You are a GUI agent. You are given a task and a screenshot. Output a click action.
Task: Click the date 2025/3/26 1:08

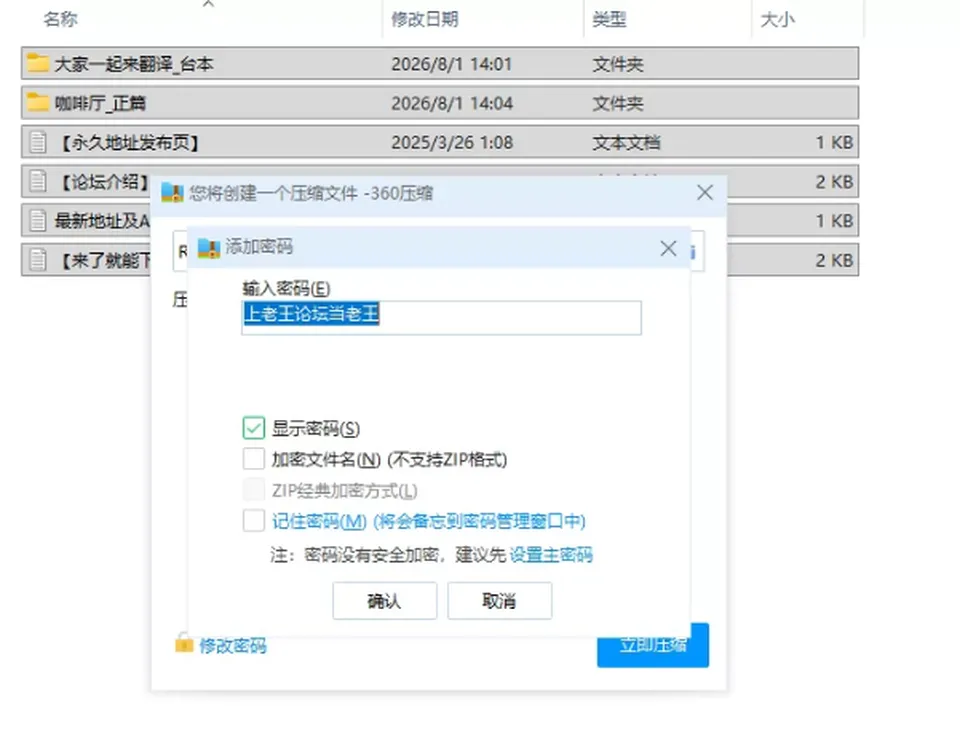(452, 142)
